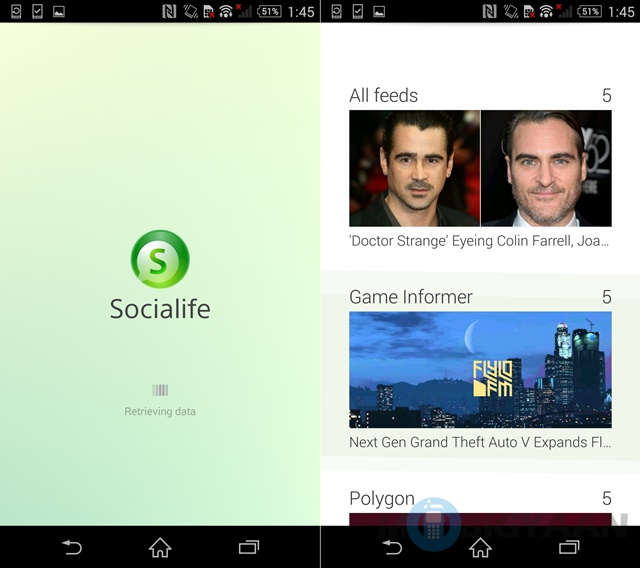Tap picture notification icon on right status bar

pos(379,12)
